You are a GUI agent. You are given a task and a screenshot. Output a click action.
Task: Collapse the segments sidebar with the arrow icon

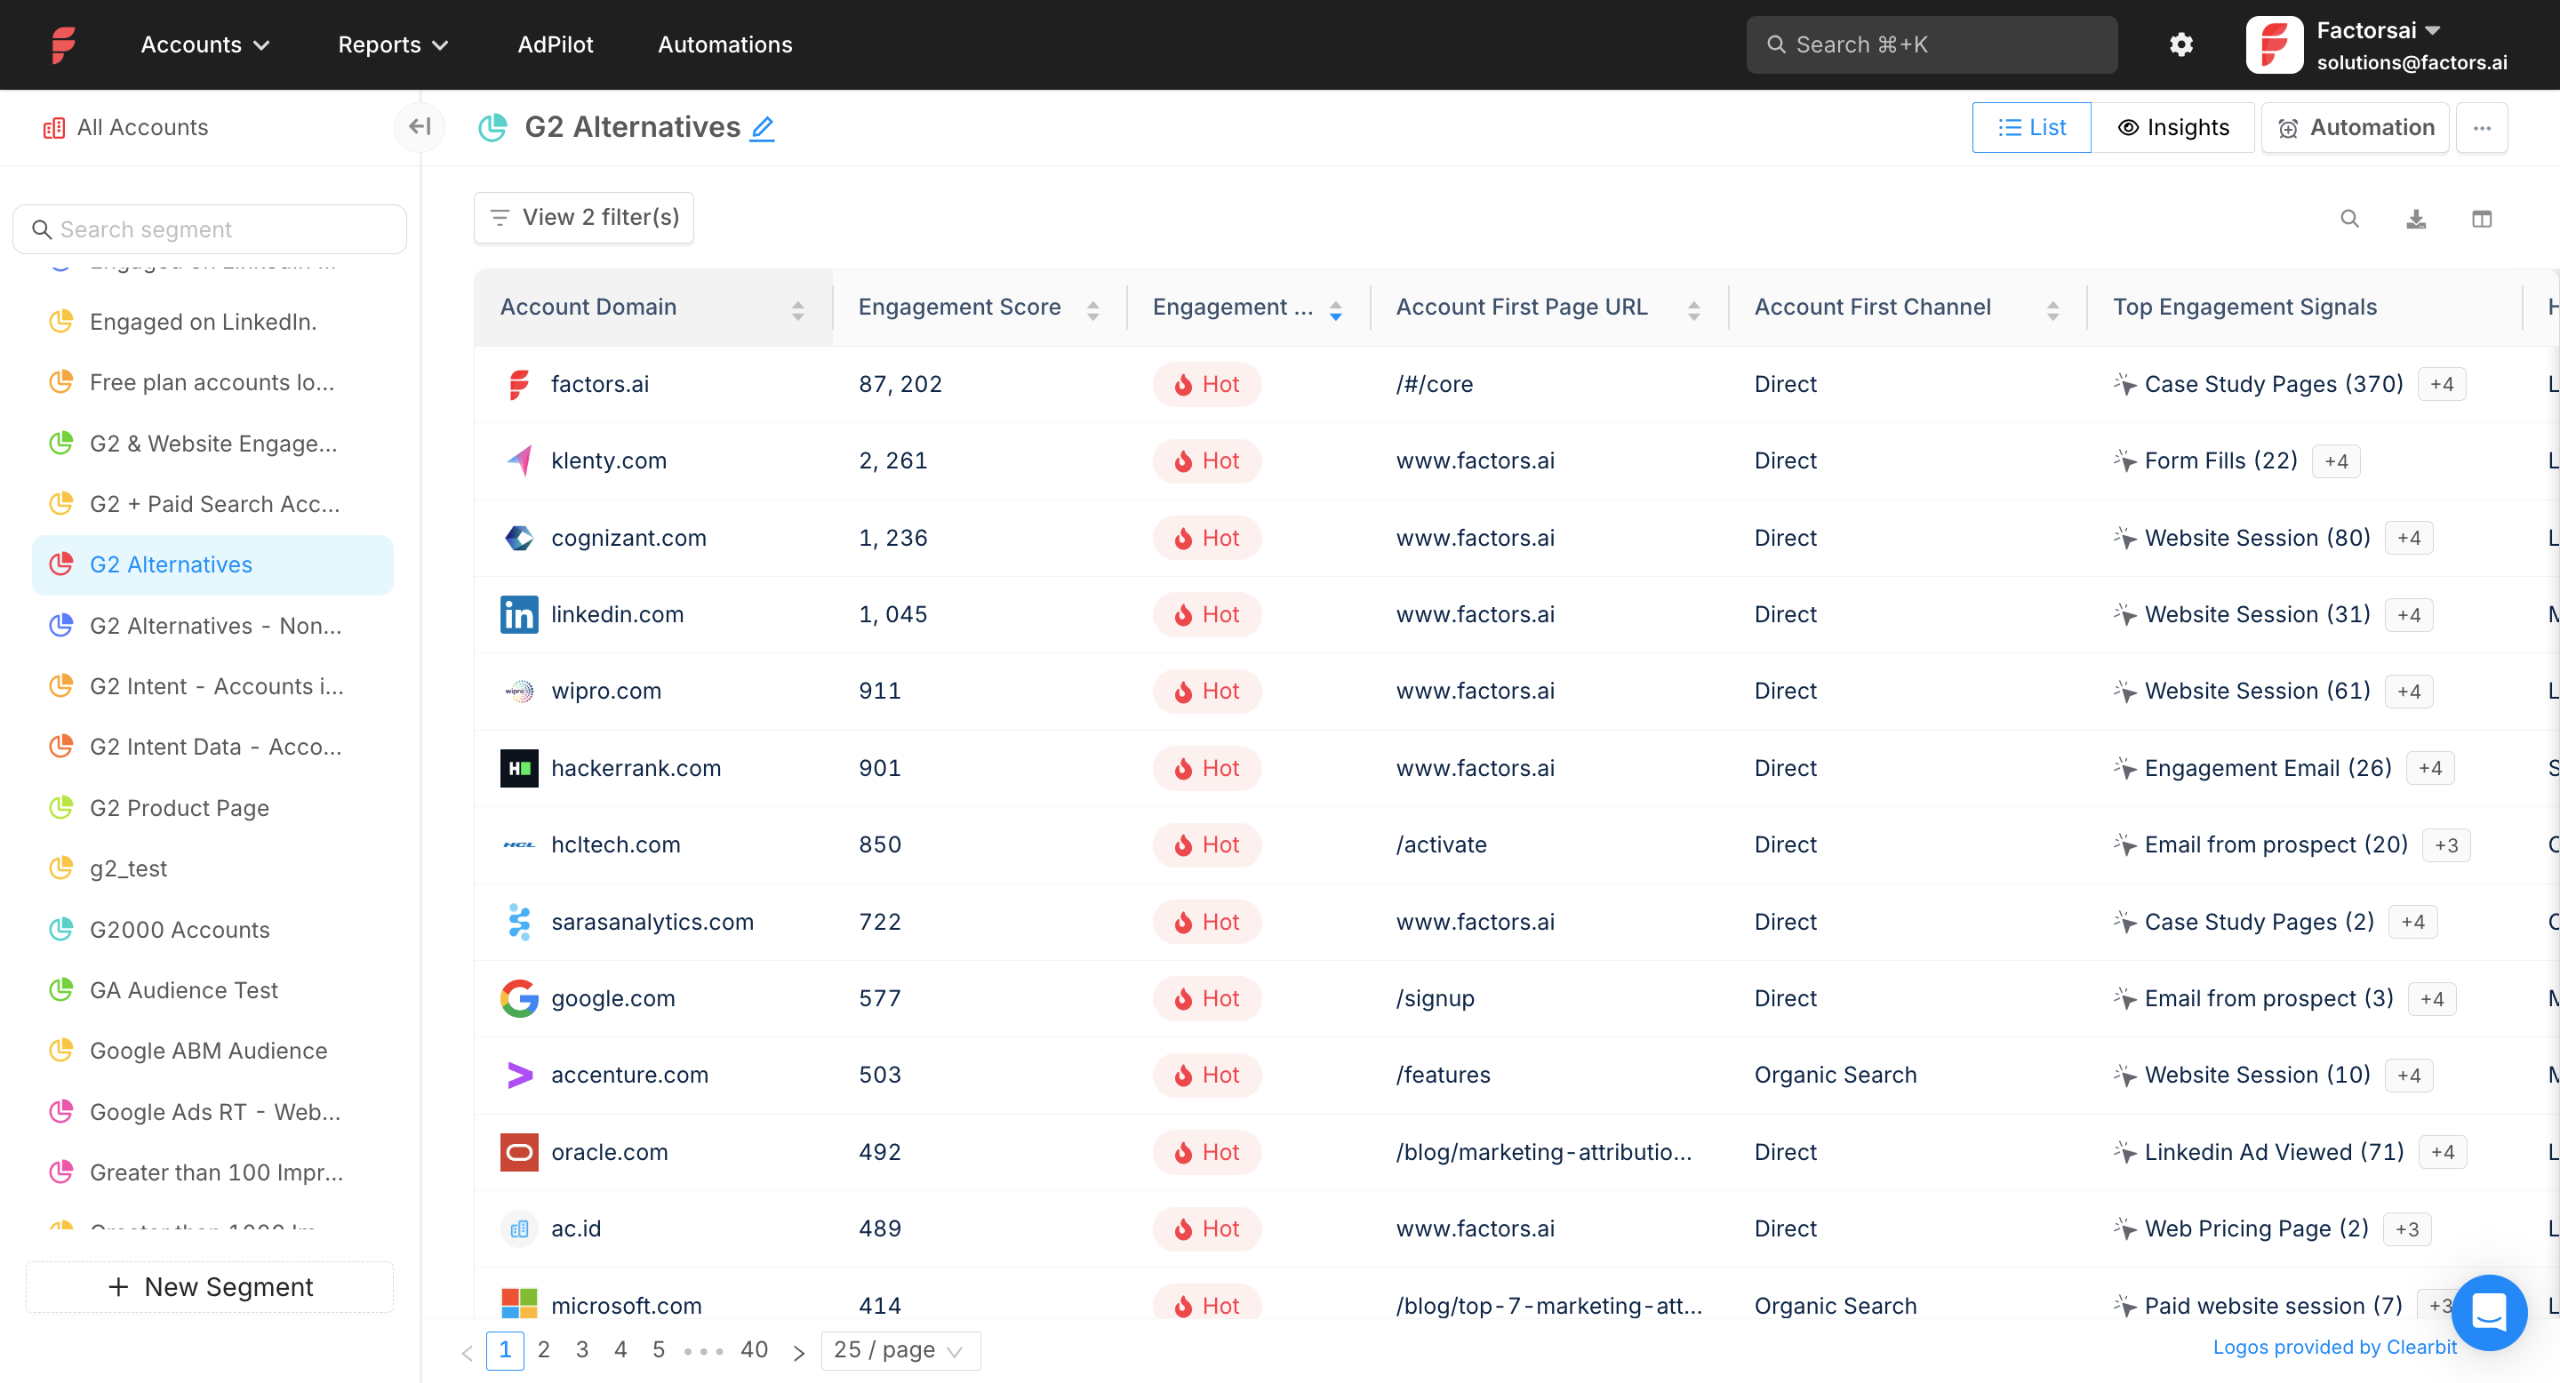coord(420,127)
